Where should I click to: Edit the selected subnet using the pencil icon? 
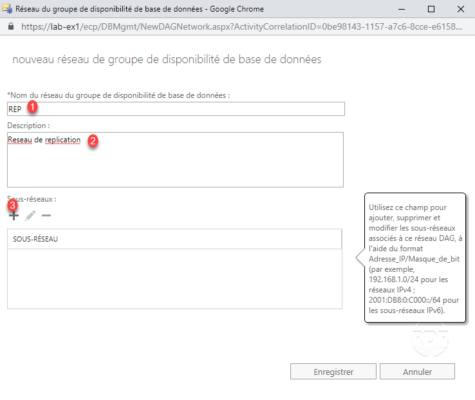click(x=30, y=216)
